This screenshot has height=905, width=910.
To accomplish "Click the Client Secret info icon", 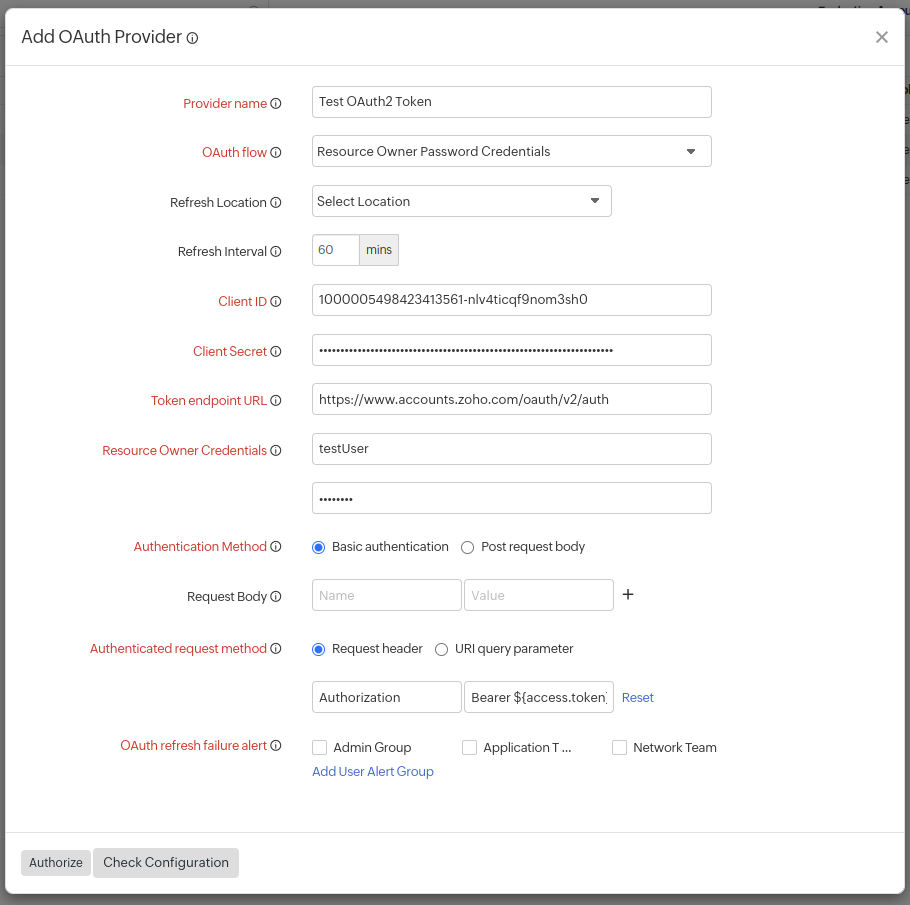I will point(278,351).
